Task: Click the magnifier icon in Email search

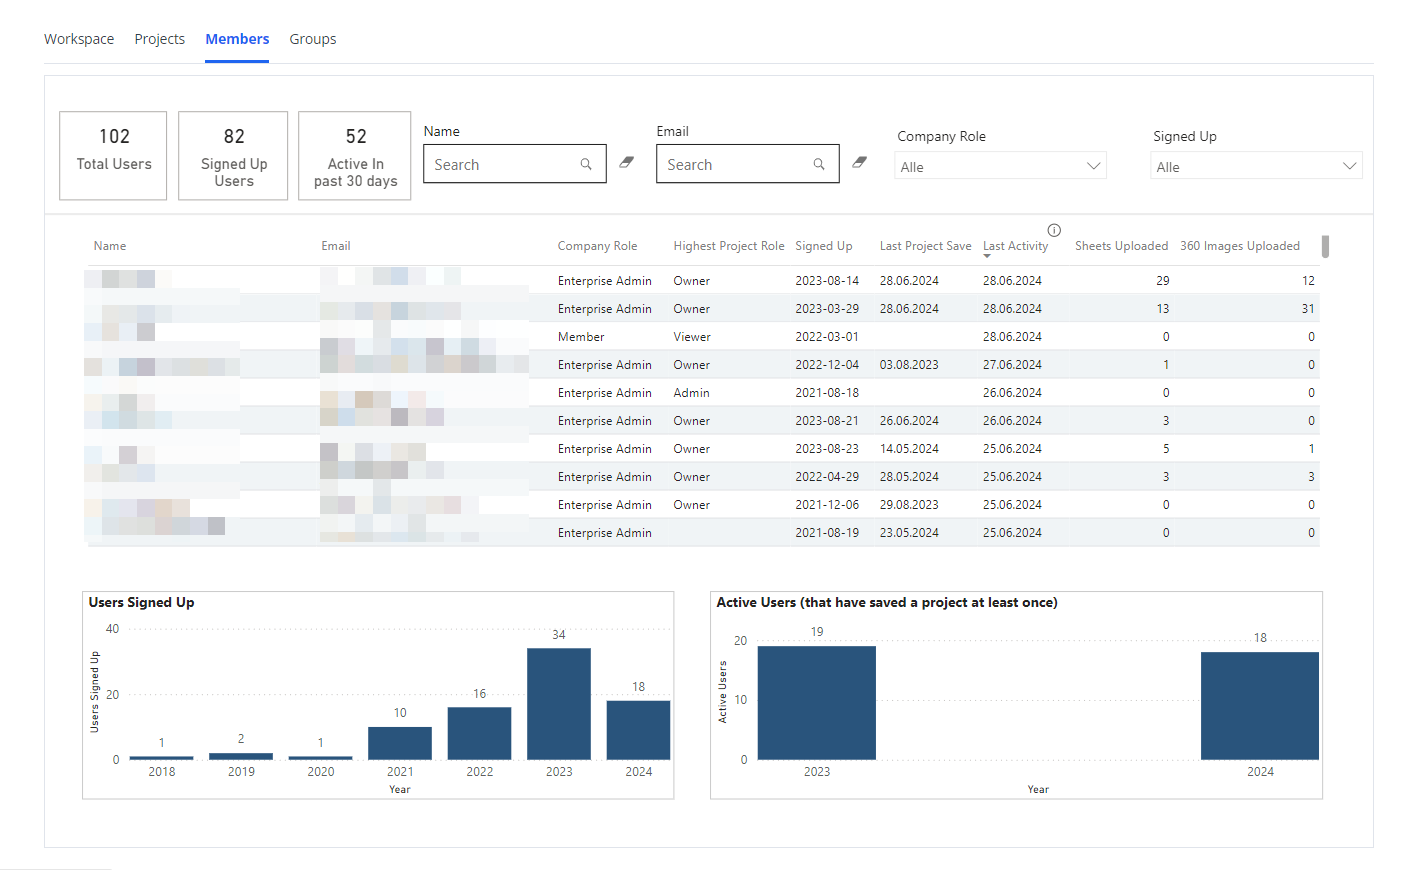Action: coord(819,164)
